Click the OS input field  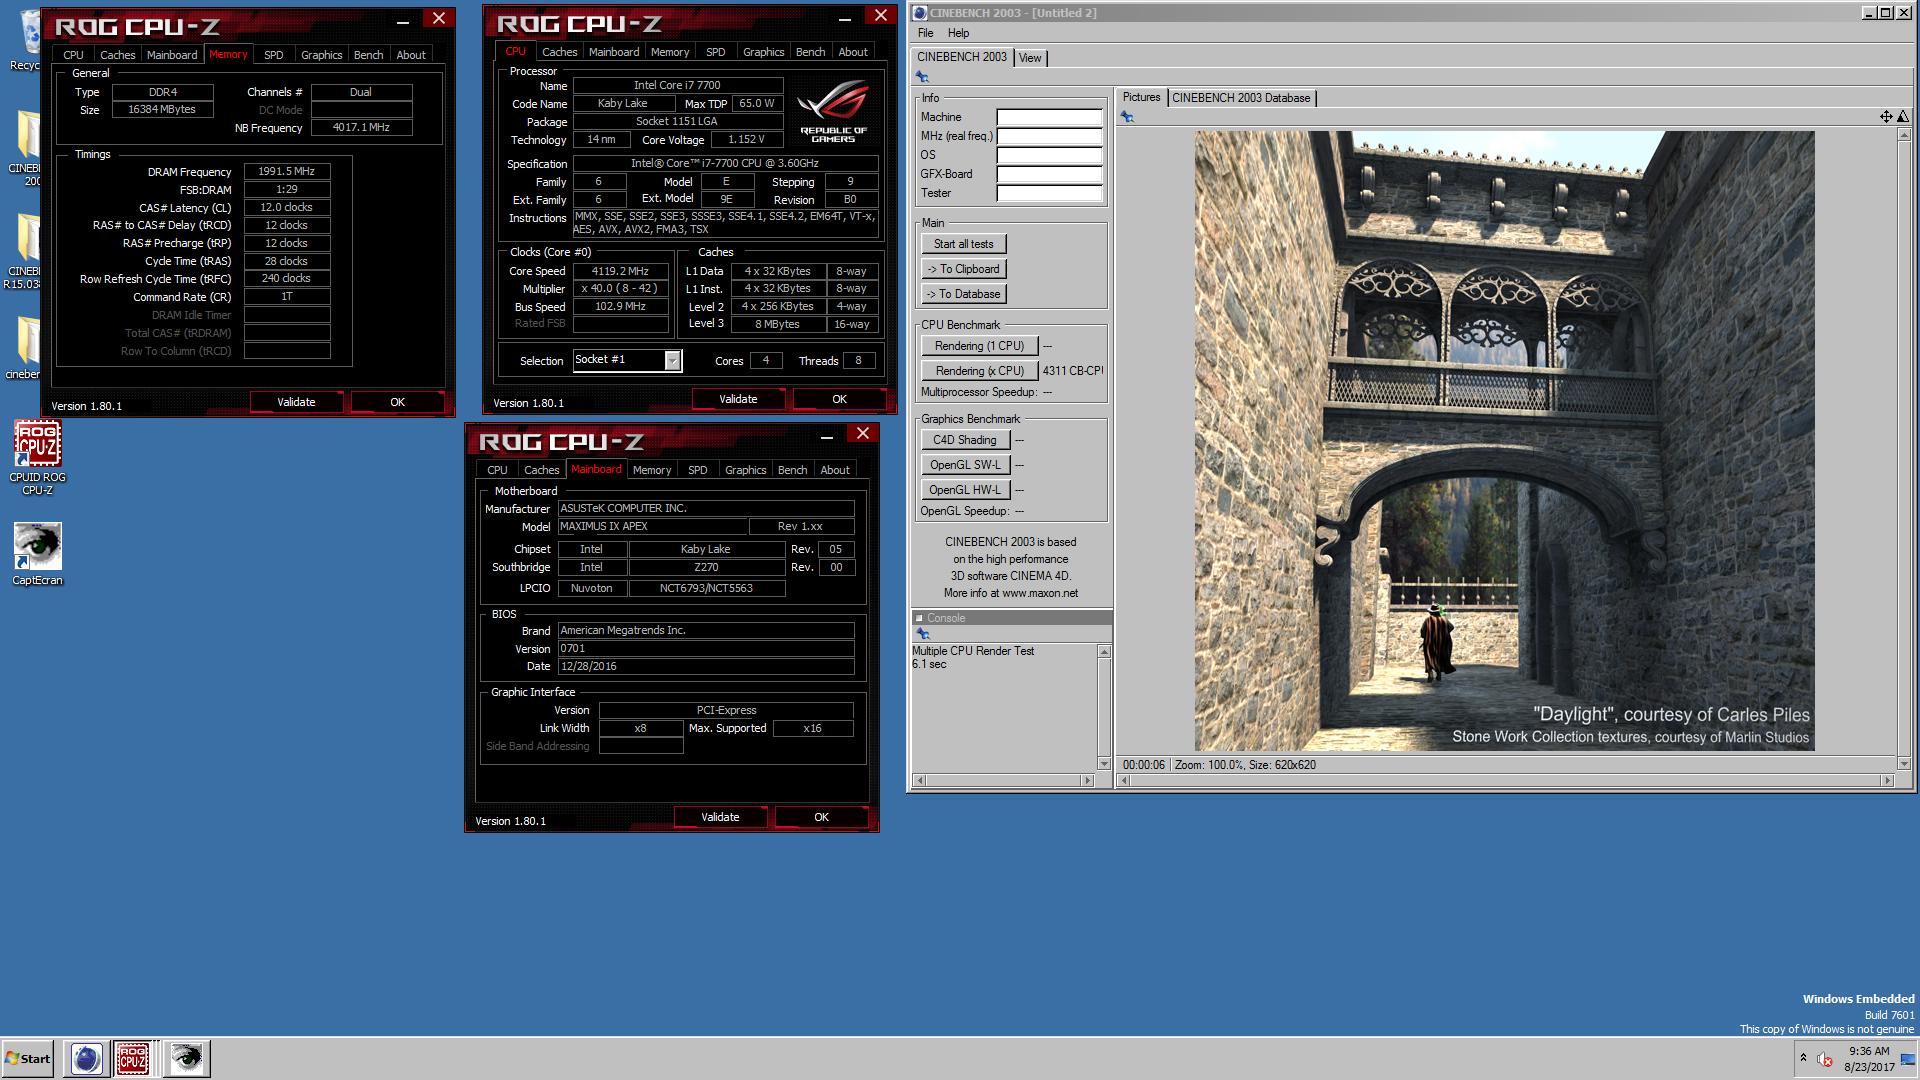click(1049, 155)
